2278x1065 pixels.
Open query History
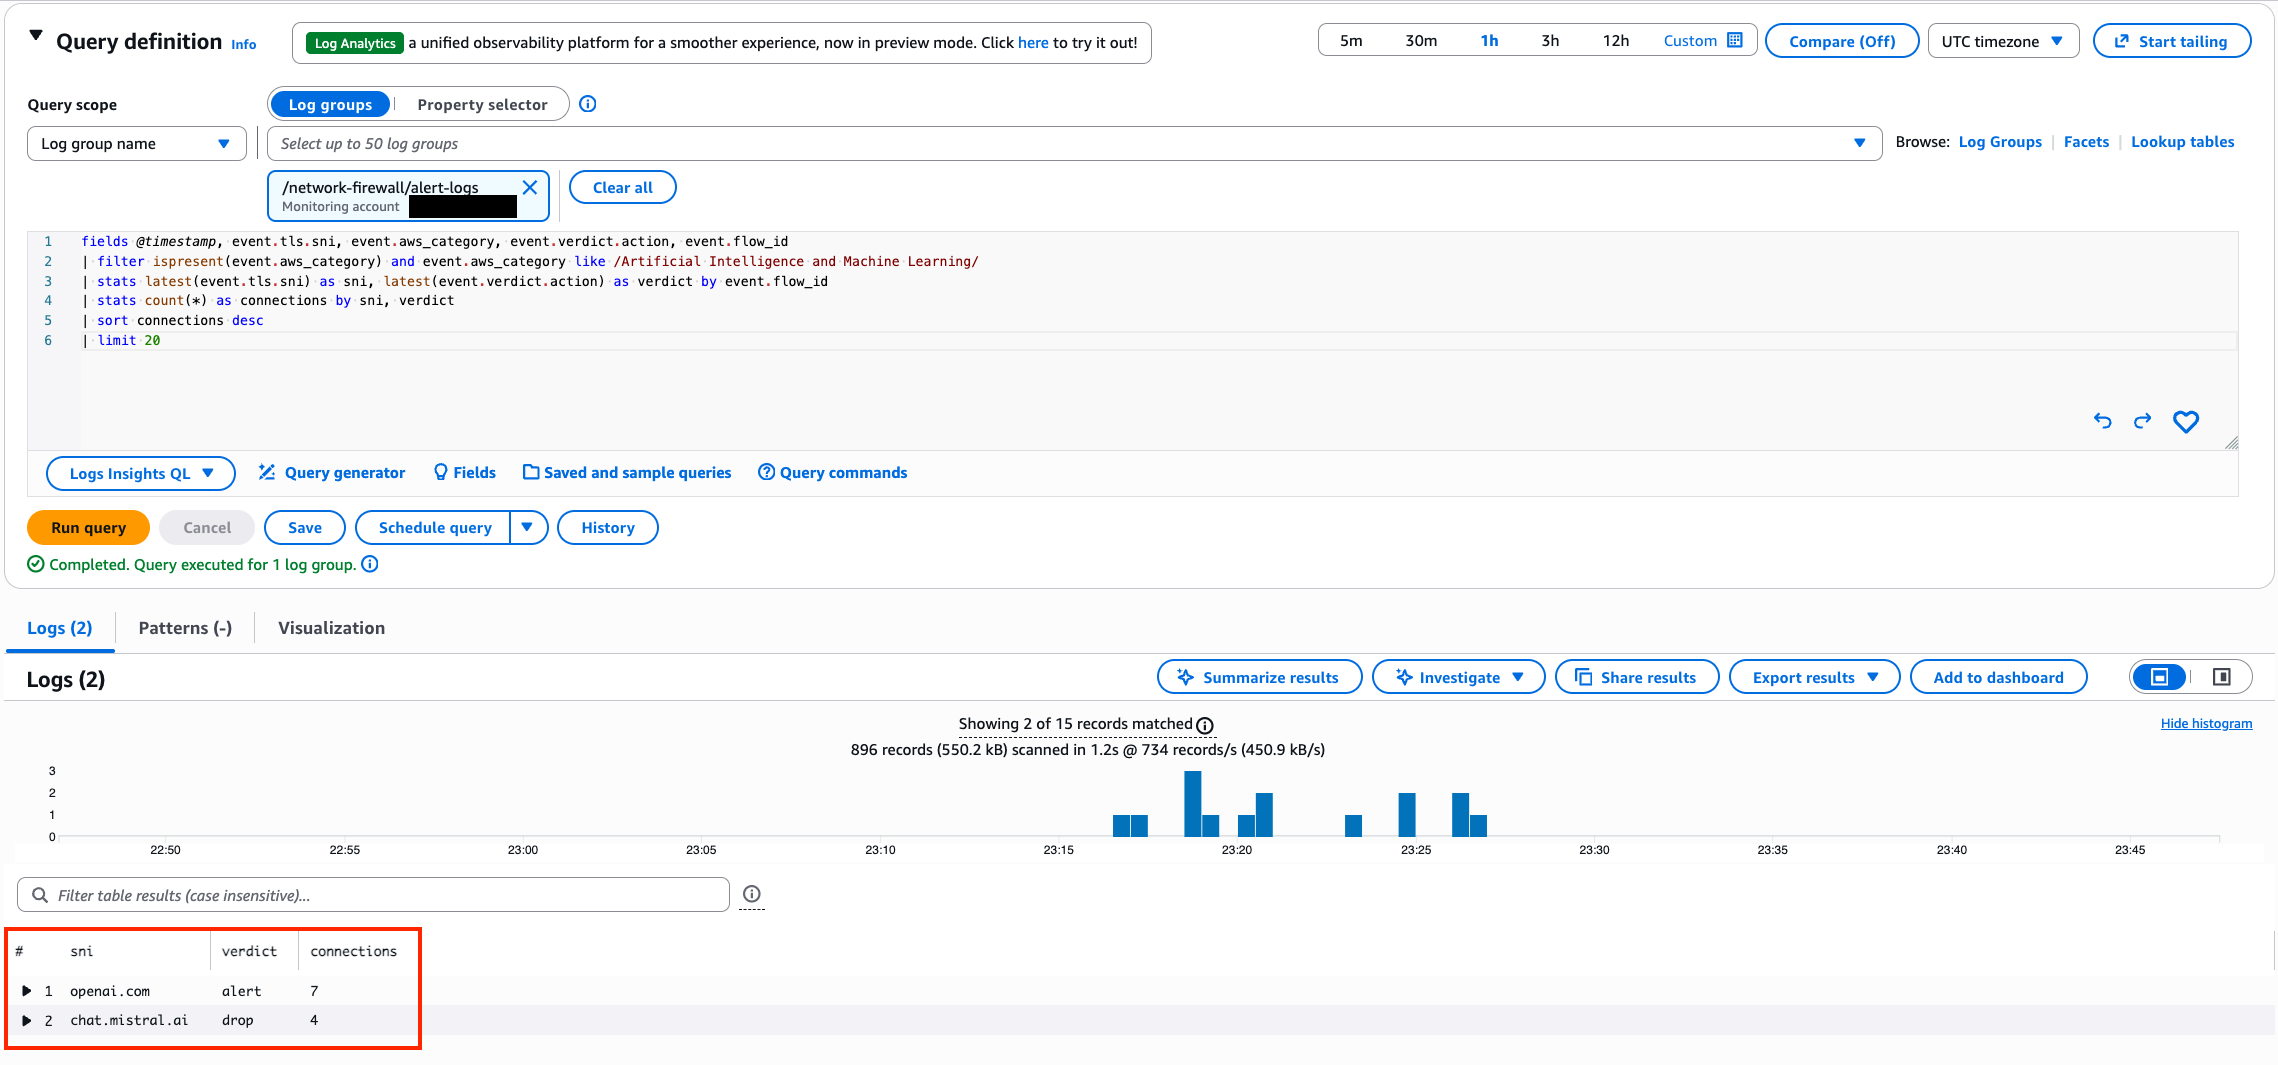point(608,527)
